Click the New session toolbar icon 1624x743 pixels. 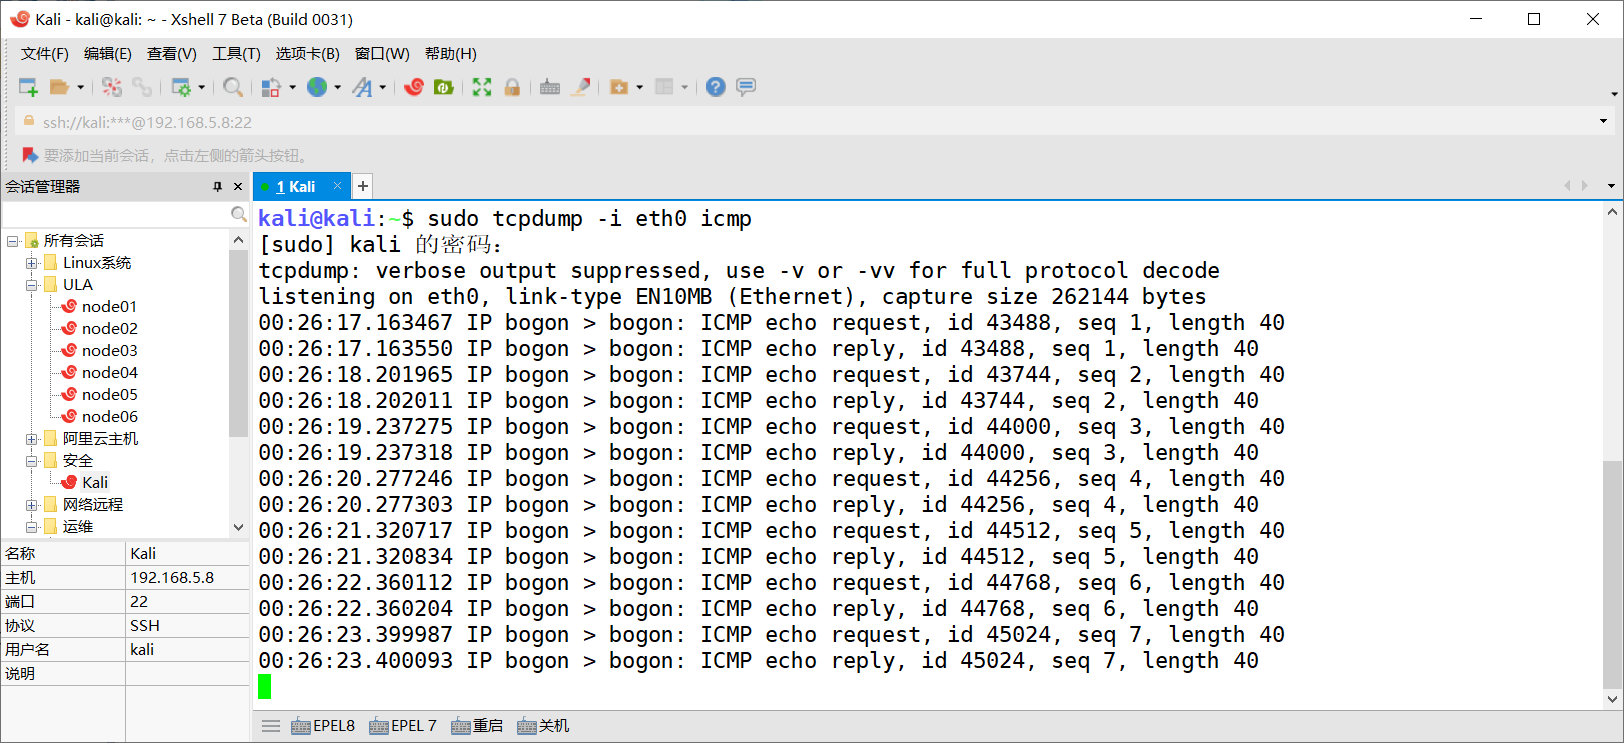pyautogui.click(x=28, y=87)
